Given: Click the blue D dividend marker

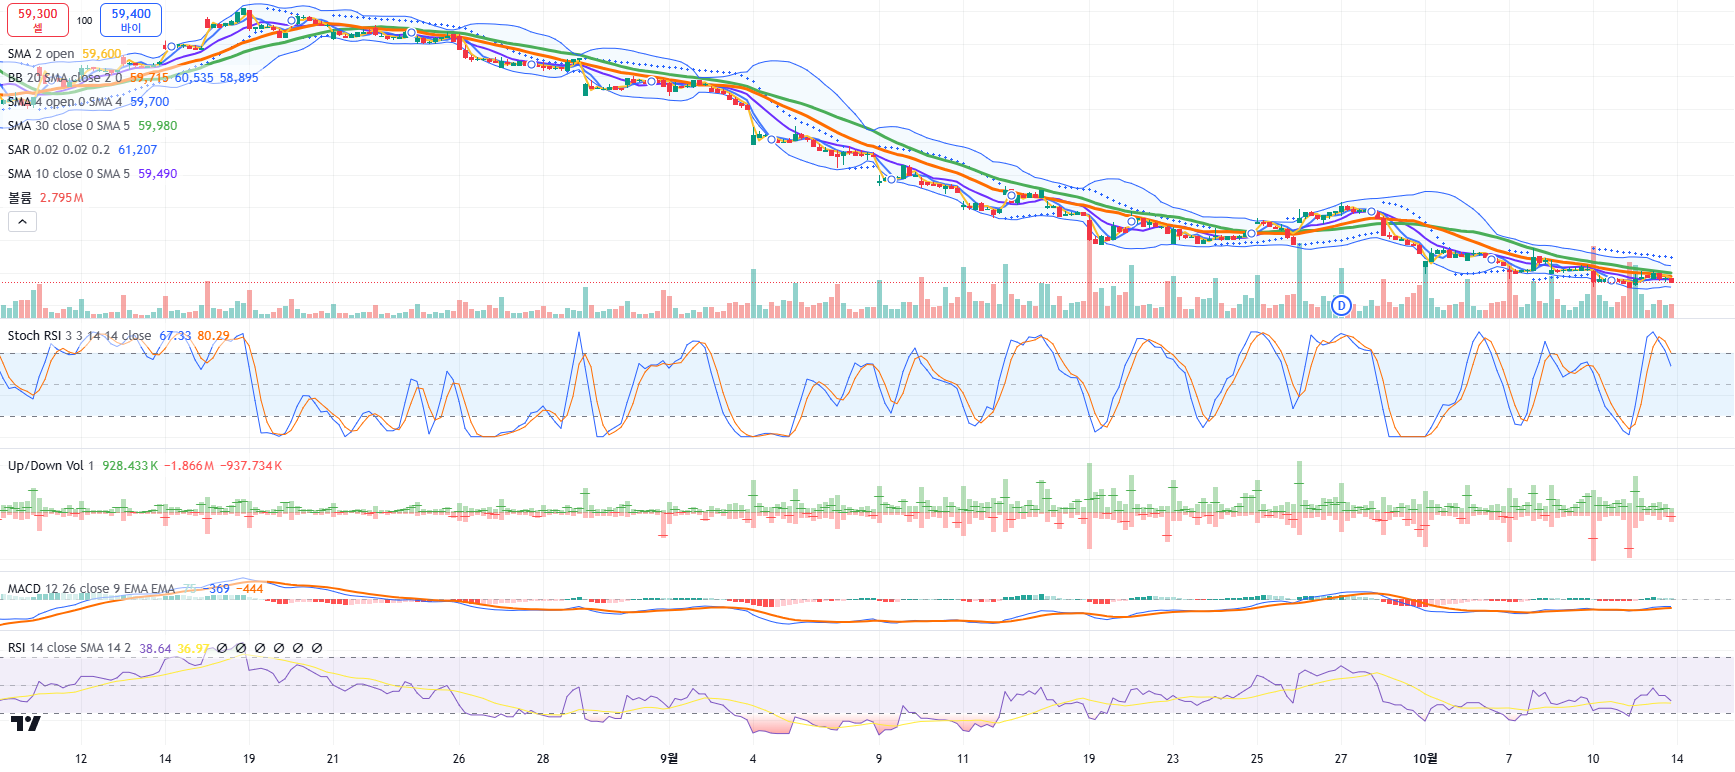Looking at the screenshot, I should coord(1341,305).
